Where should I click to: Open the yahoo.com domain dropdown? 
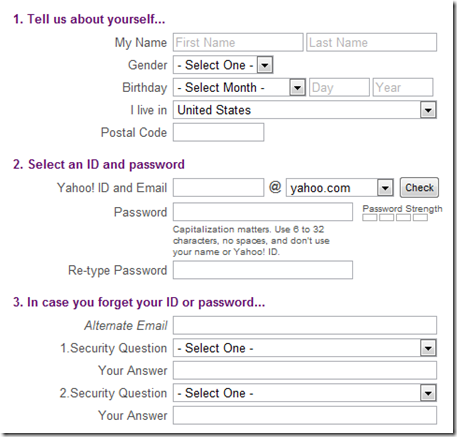(x=339, y=188)
